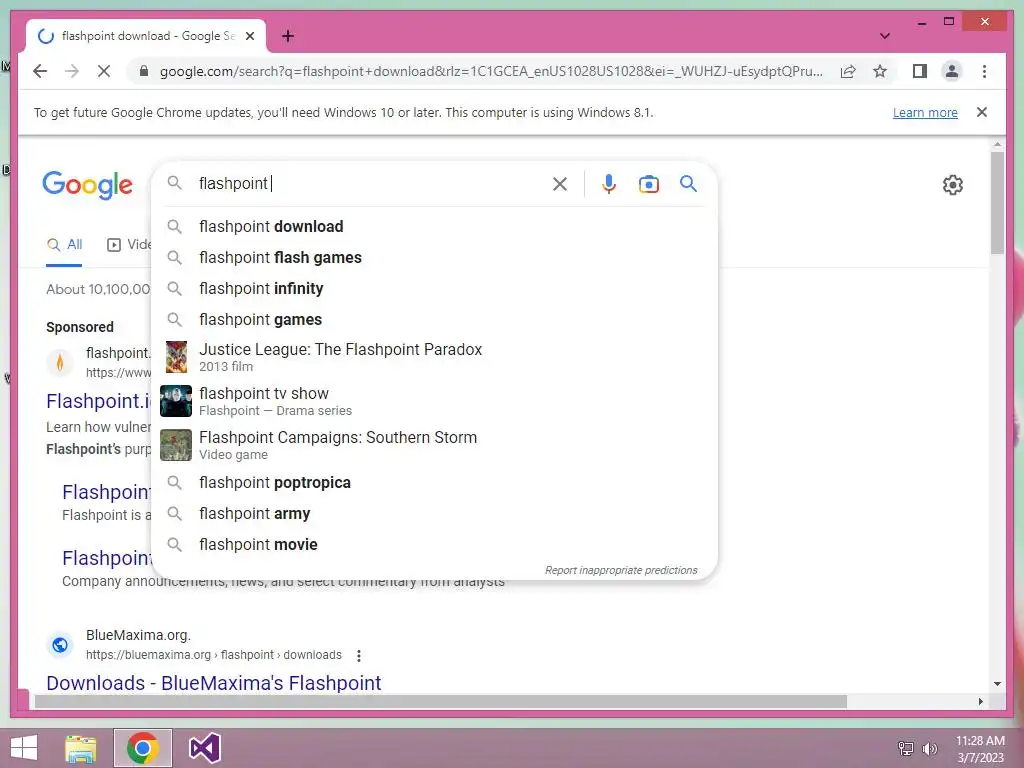This screenshot has width=1024, height=768.
Task: Click Flashpoint drama series thumbnail
Action: 176,401
